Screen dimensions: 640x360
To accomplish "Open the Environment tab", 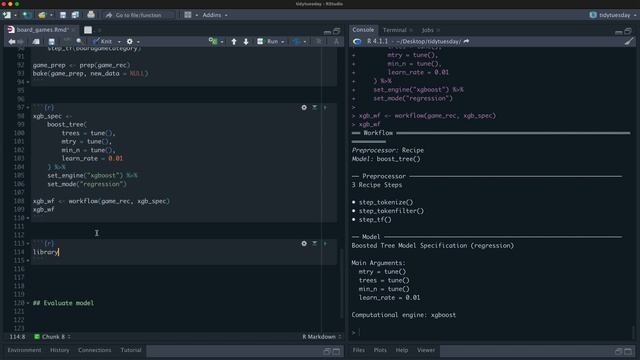I will tap(24, 350).
